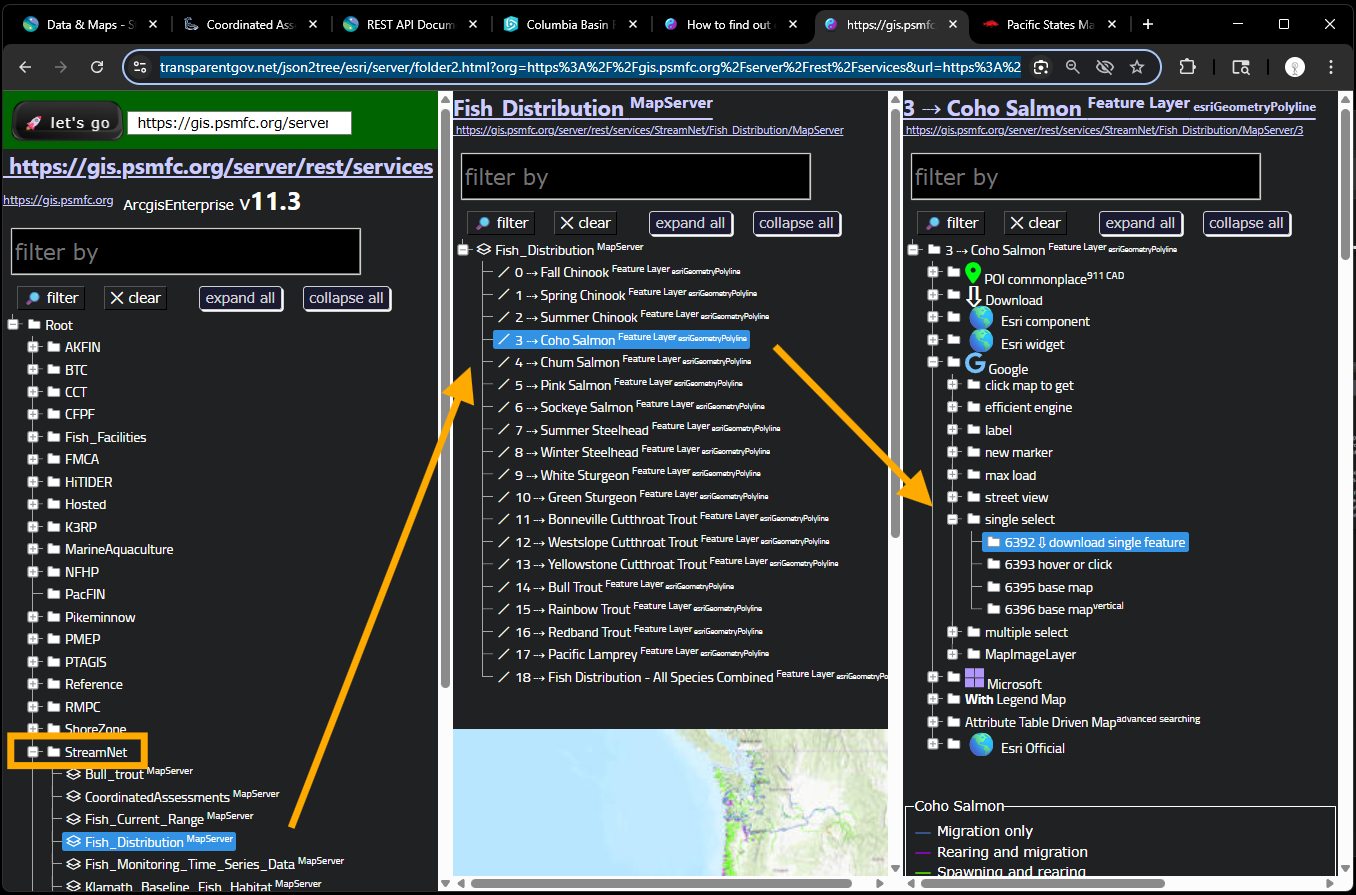Screen dimensions: 1356x895
Task: Click the site info icon in address bar
Action: tap(141, 67)
